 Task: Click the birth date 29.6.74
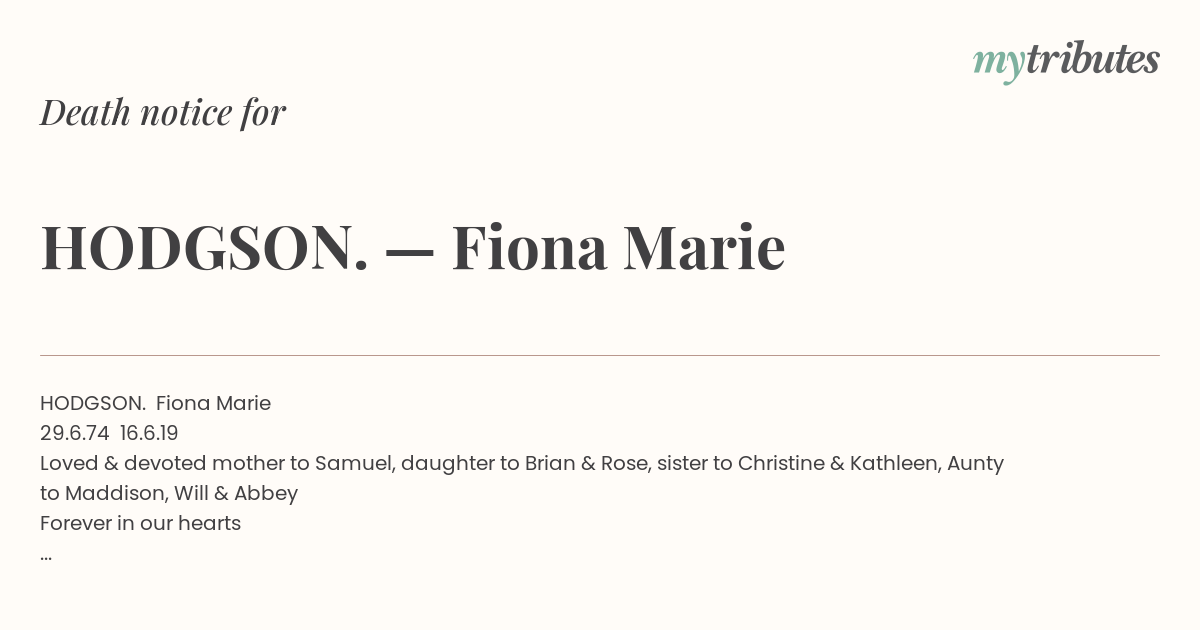pyautogui.click(x=74, y=433)
